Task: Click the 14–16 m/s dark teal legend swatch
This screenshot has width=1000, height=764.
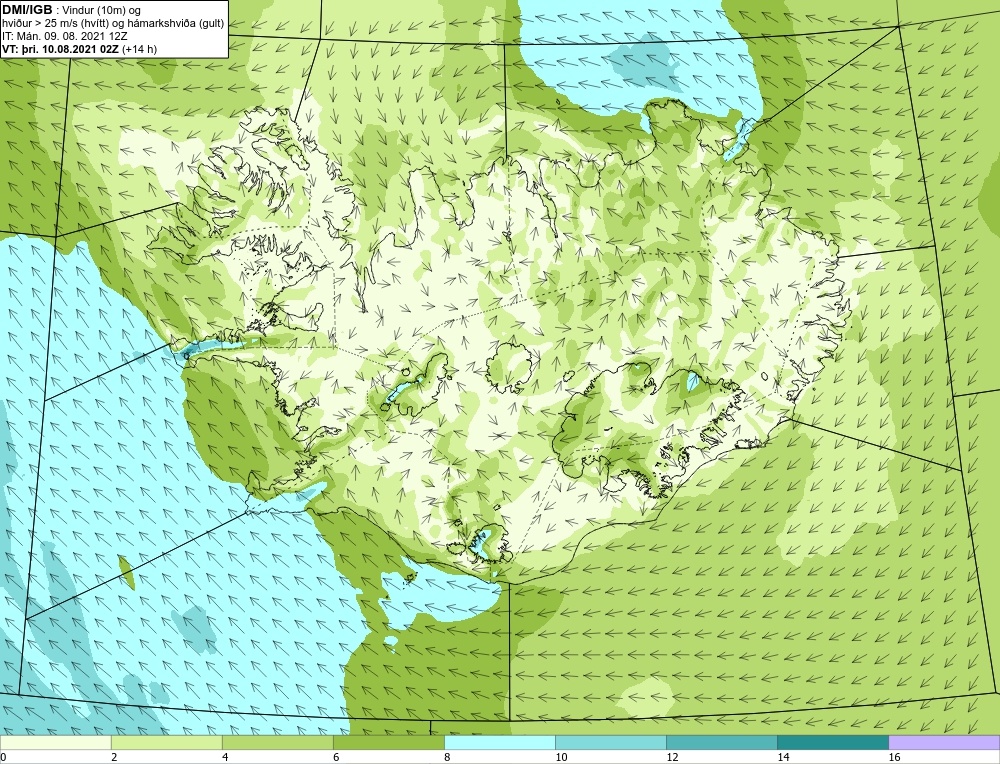Action: (x=832, y=743)
